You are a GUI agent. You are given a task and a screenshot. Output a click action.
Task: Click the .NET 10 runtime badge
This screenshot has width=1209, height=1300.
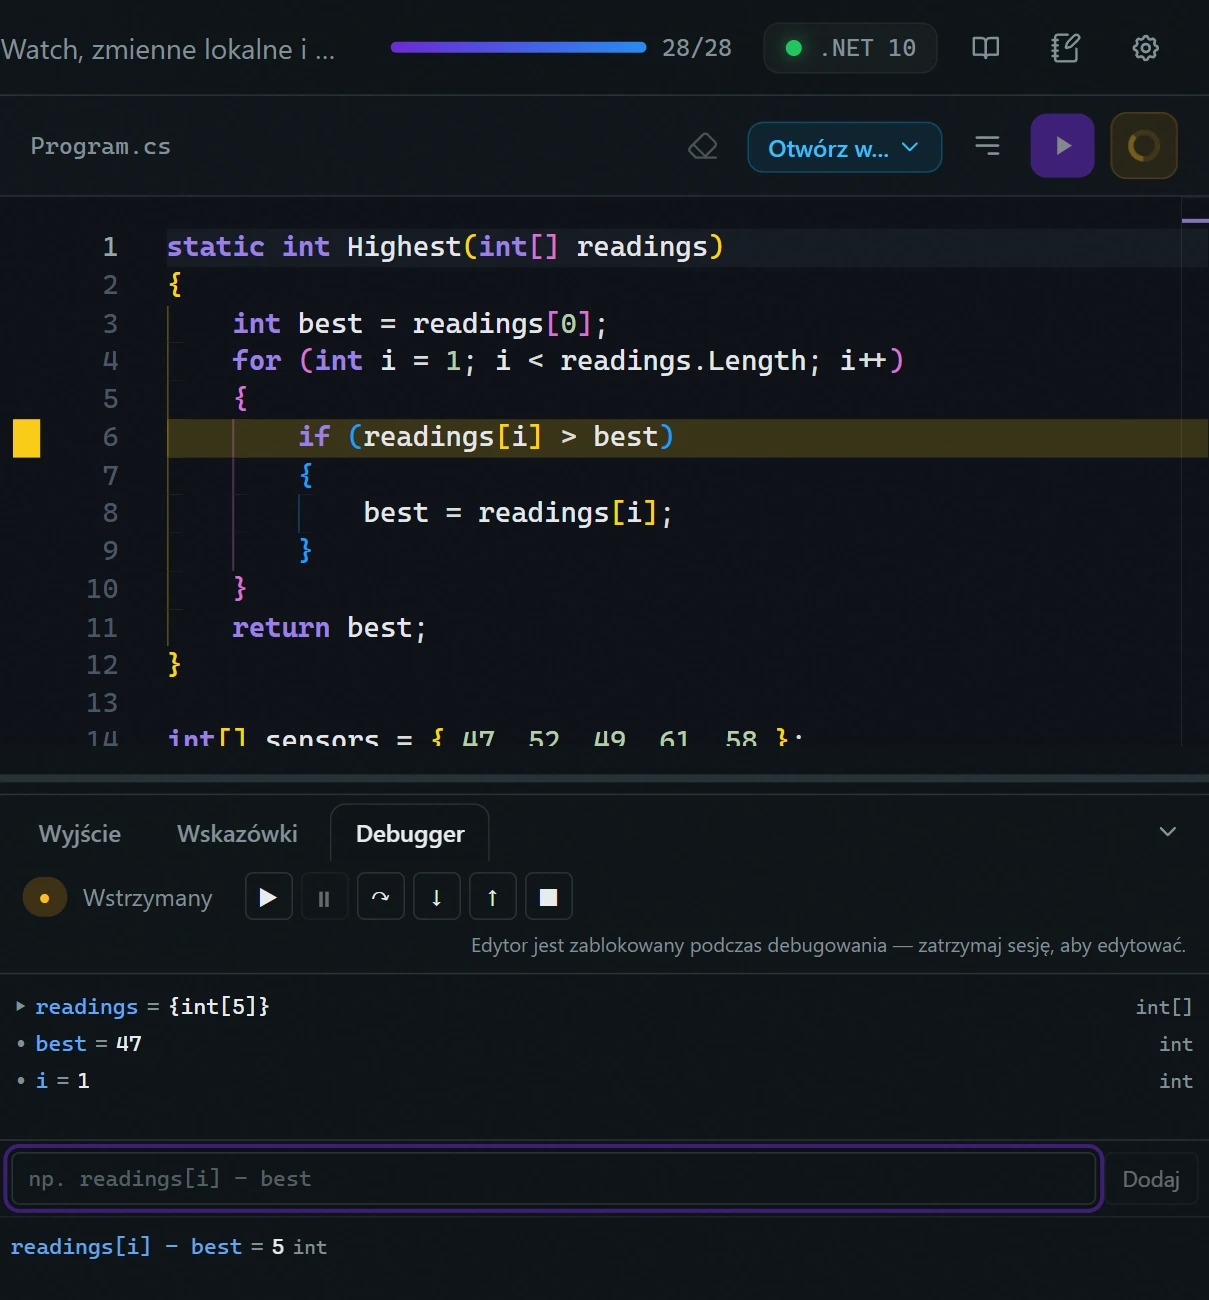click(850, 48)
